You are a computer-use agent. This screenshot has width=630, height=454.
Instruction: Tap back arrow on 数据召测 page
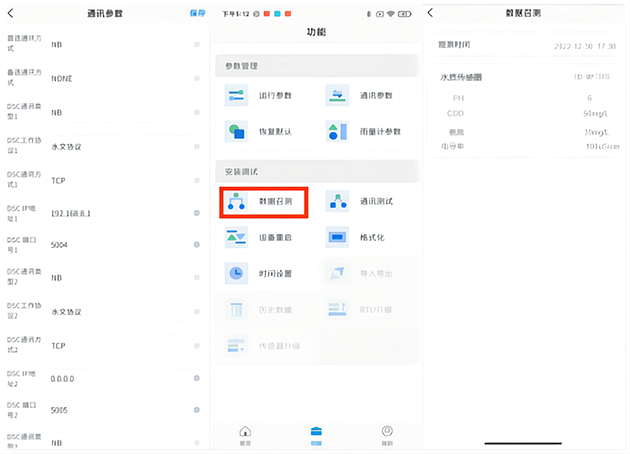pyautogui.click(x=431, y=13)
